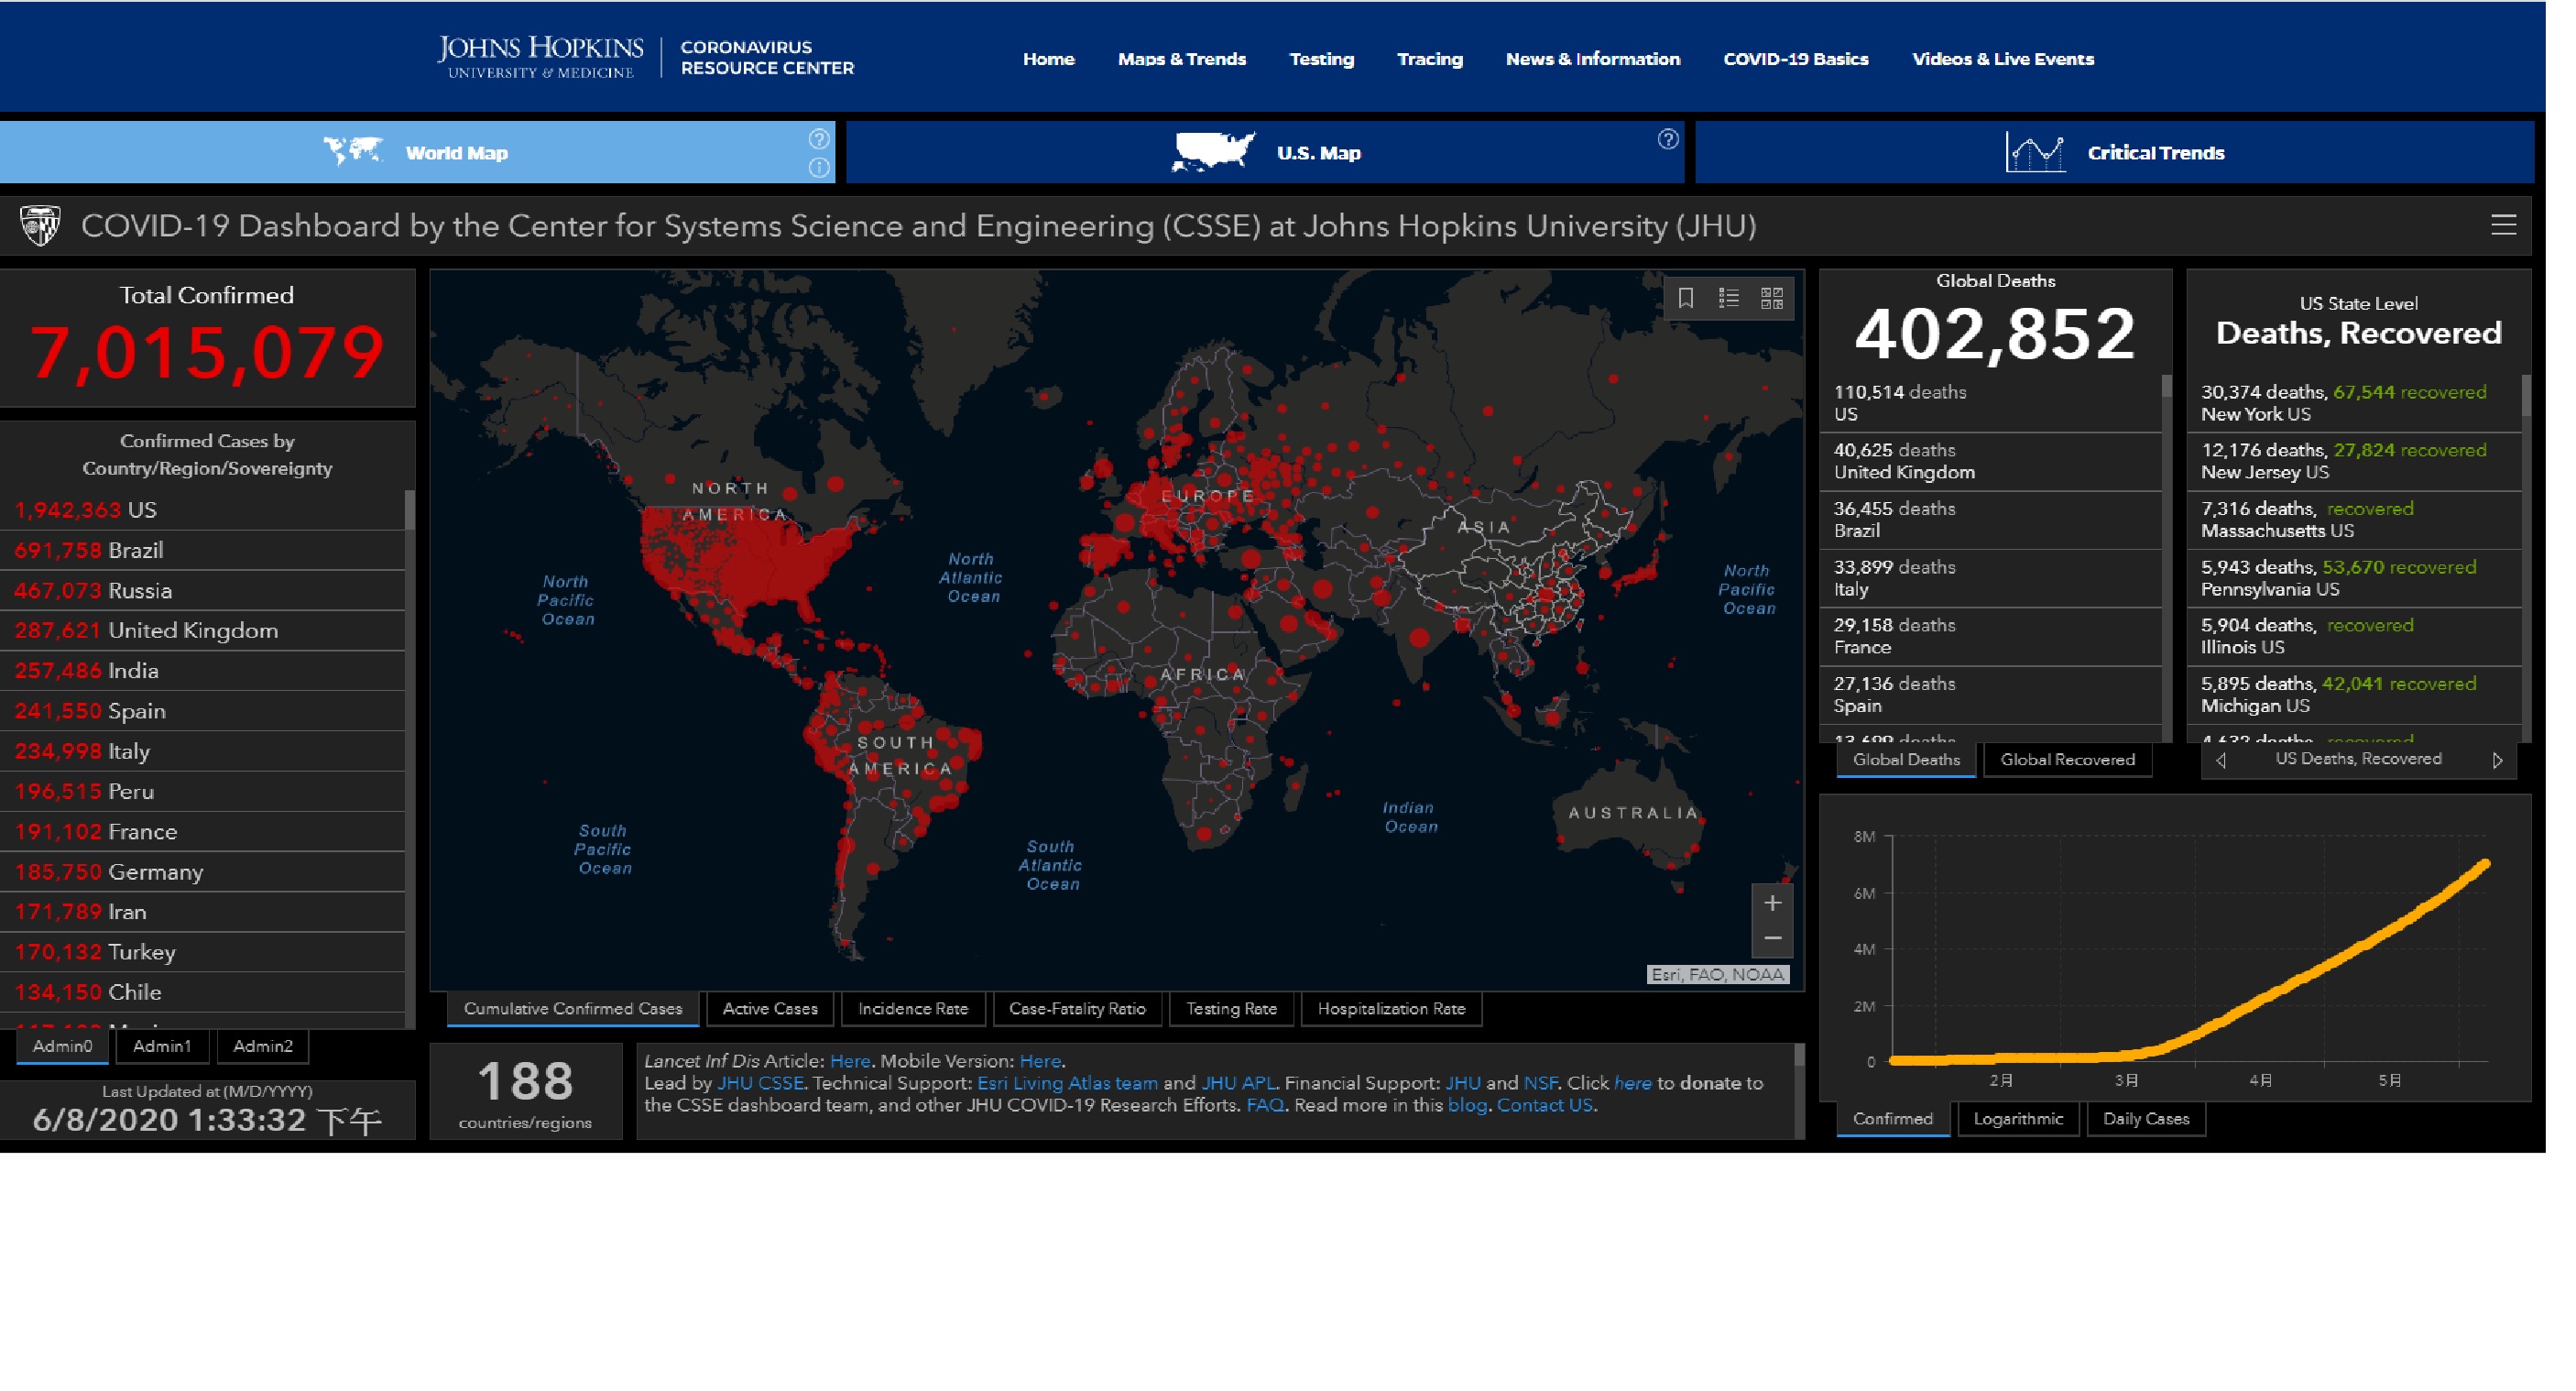Image resolution: width=2576 pixels, height=1391 pixels.
Task: Open the NSF link
Action: click(1540, 1083)
